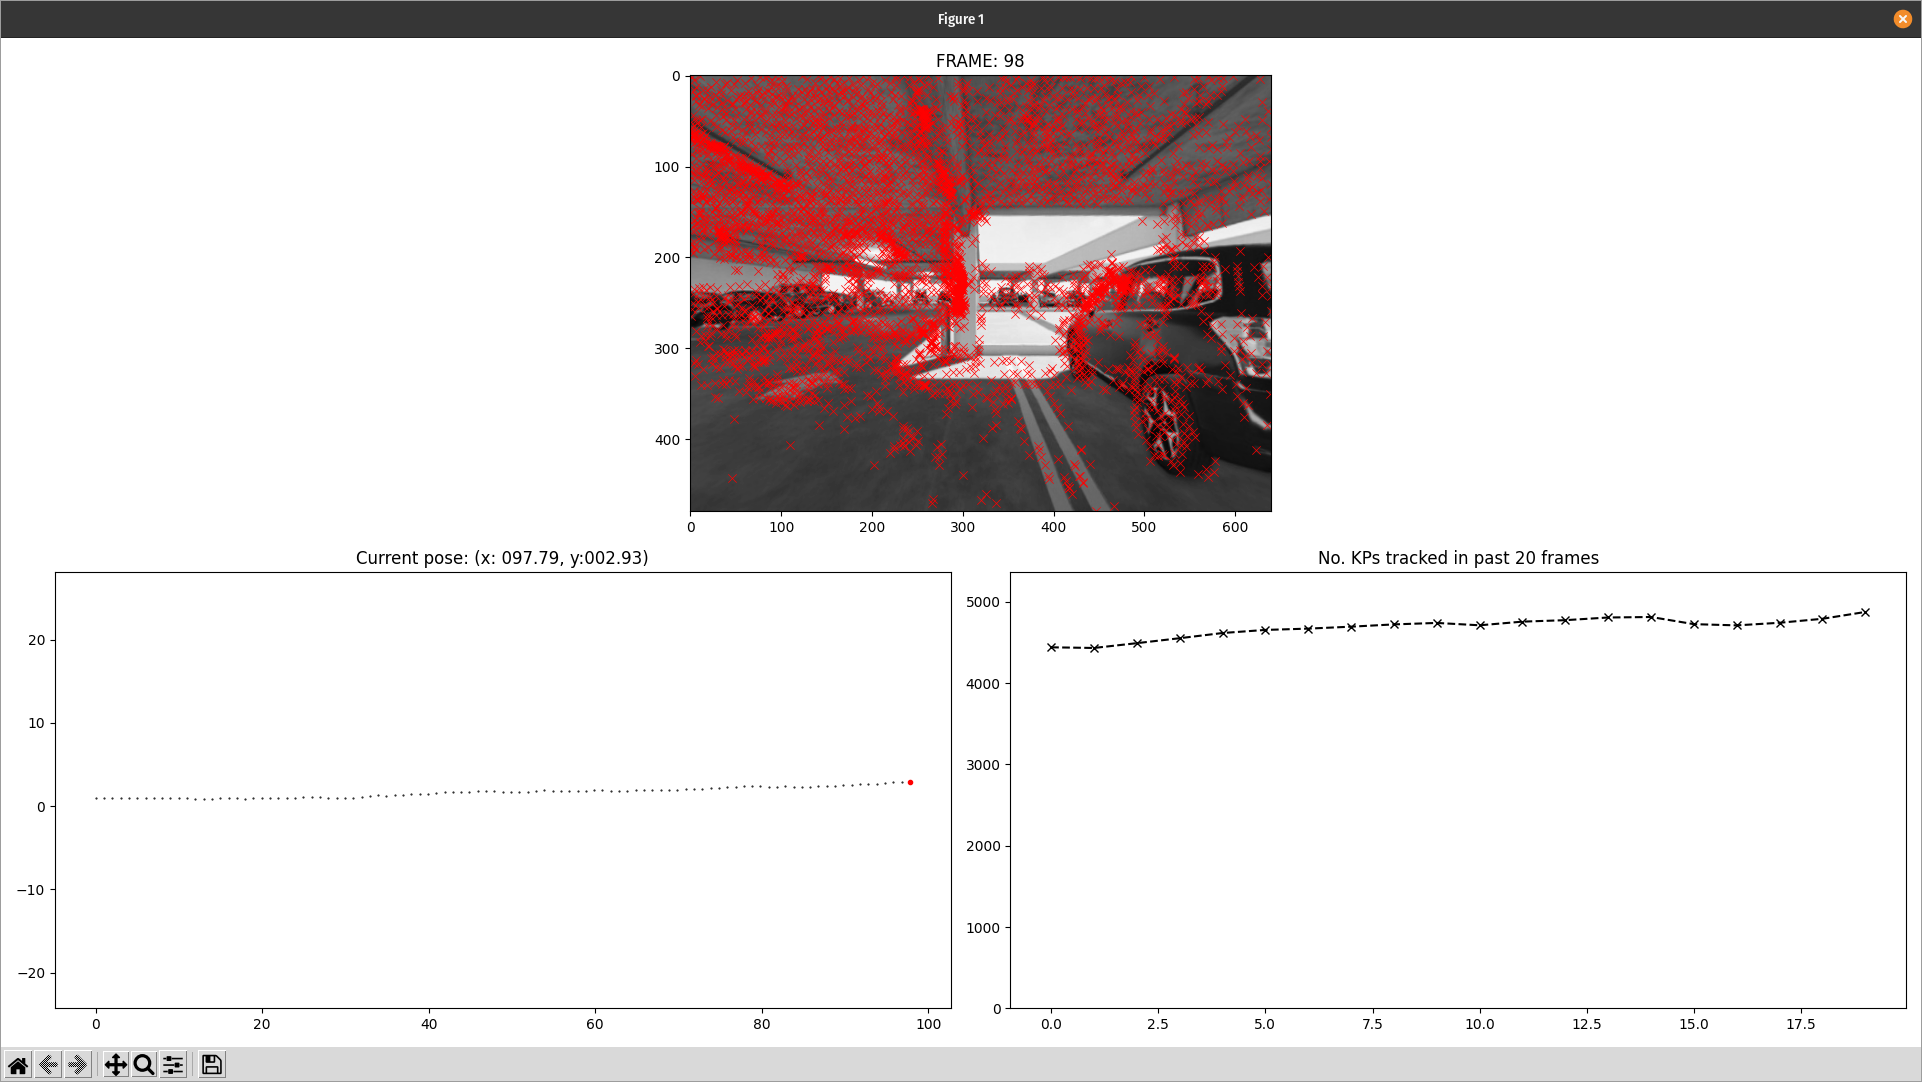Click the red current pose dot
Screen dimensions: 1922x1082
pos(910,782)
